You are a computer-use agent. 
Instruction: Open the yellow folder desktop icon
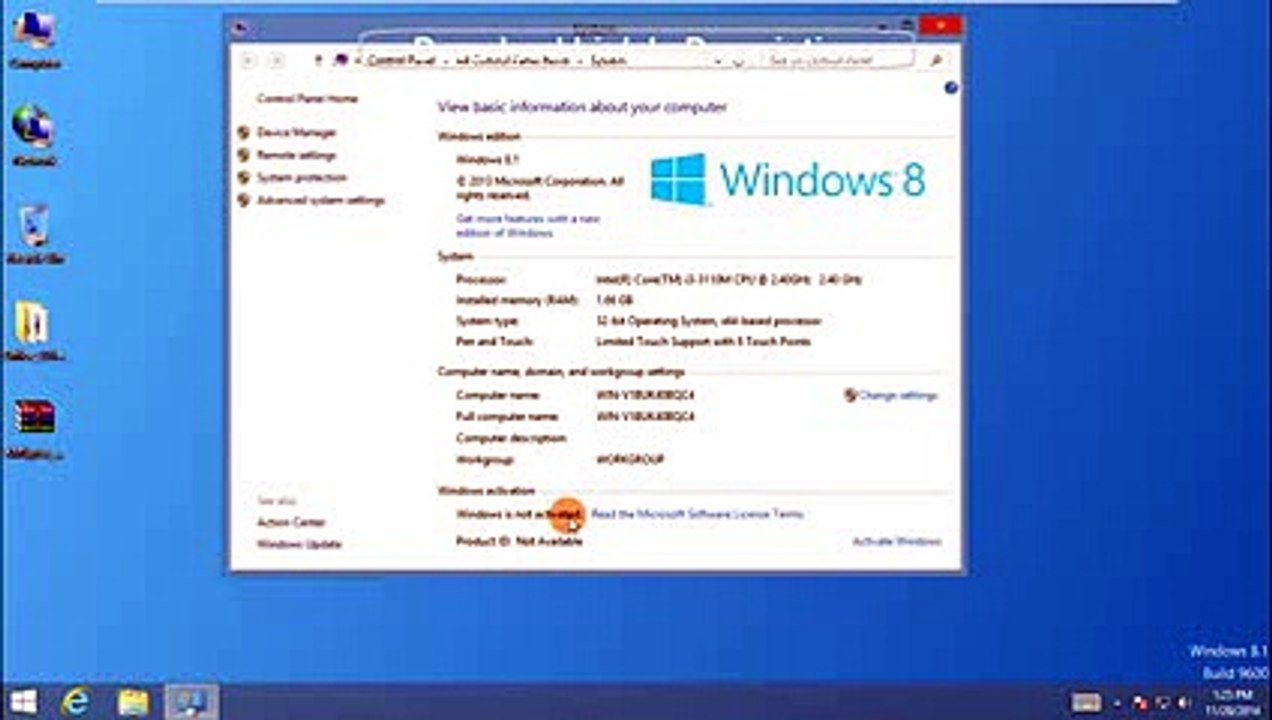tap(34, 330)
